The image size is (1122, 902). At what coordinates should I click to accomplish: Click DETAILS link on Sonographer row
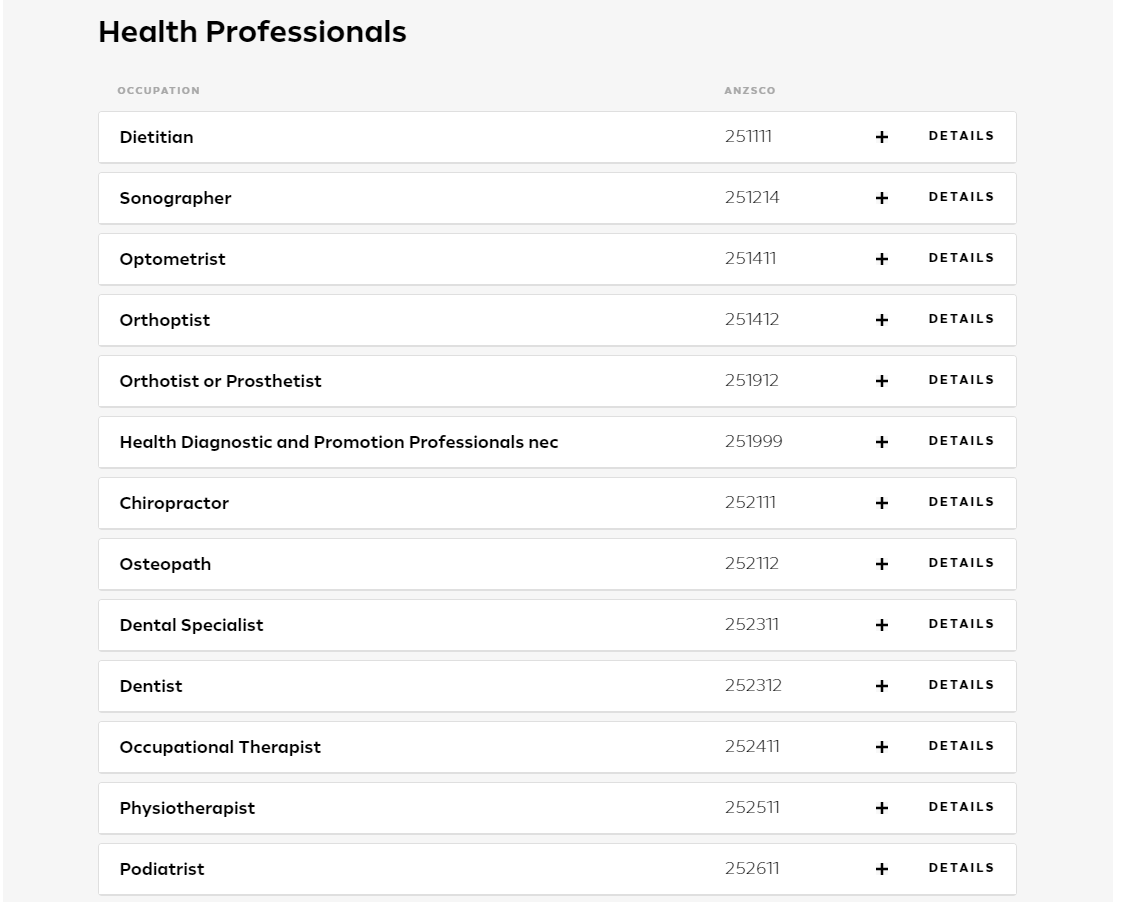click(961, 197)
